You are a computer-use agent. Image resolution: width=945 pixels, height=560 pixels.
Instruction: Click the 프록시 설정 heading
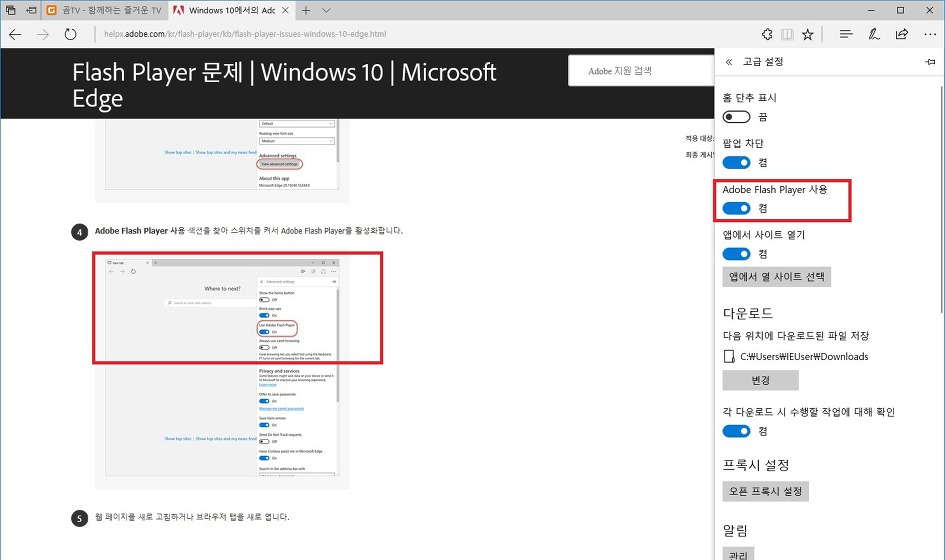(x=756, y=465)
